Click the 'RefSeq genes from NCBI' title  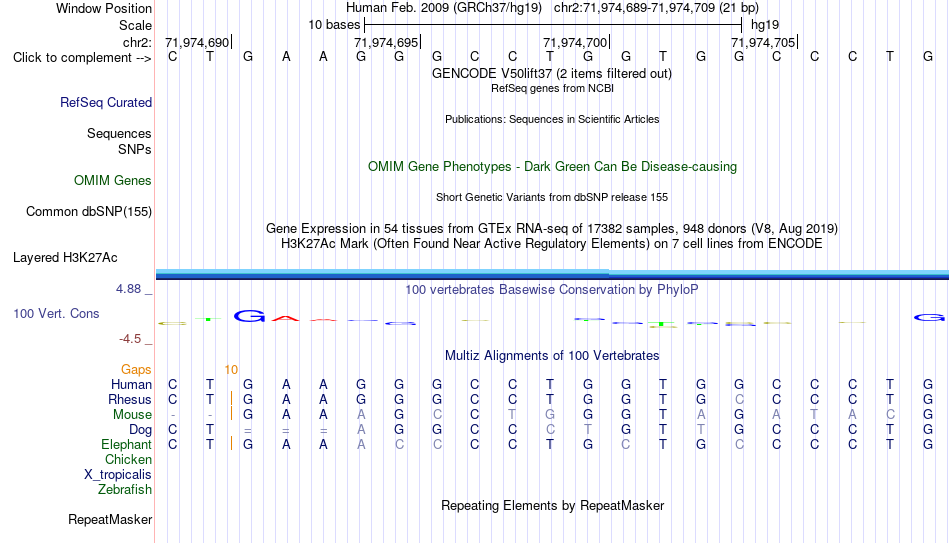552,88
